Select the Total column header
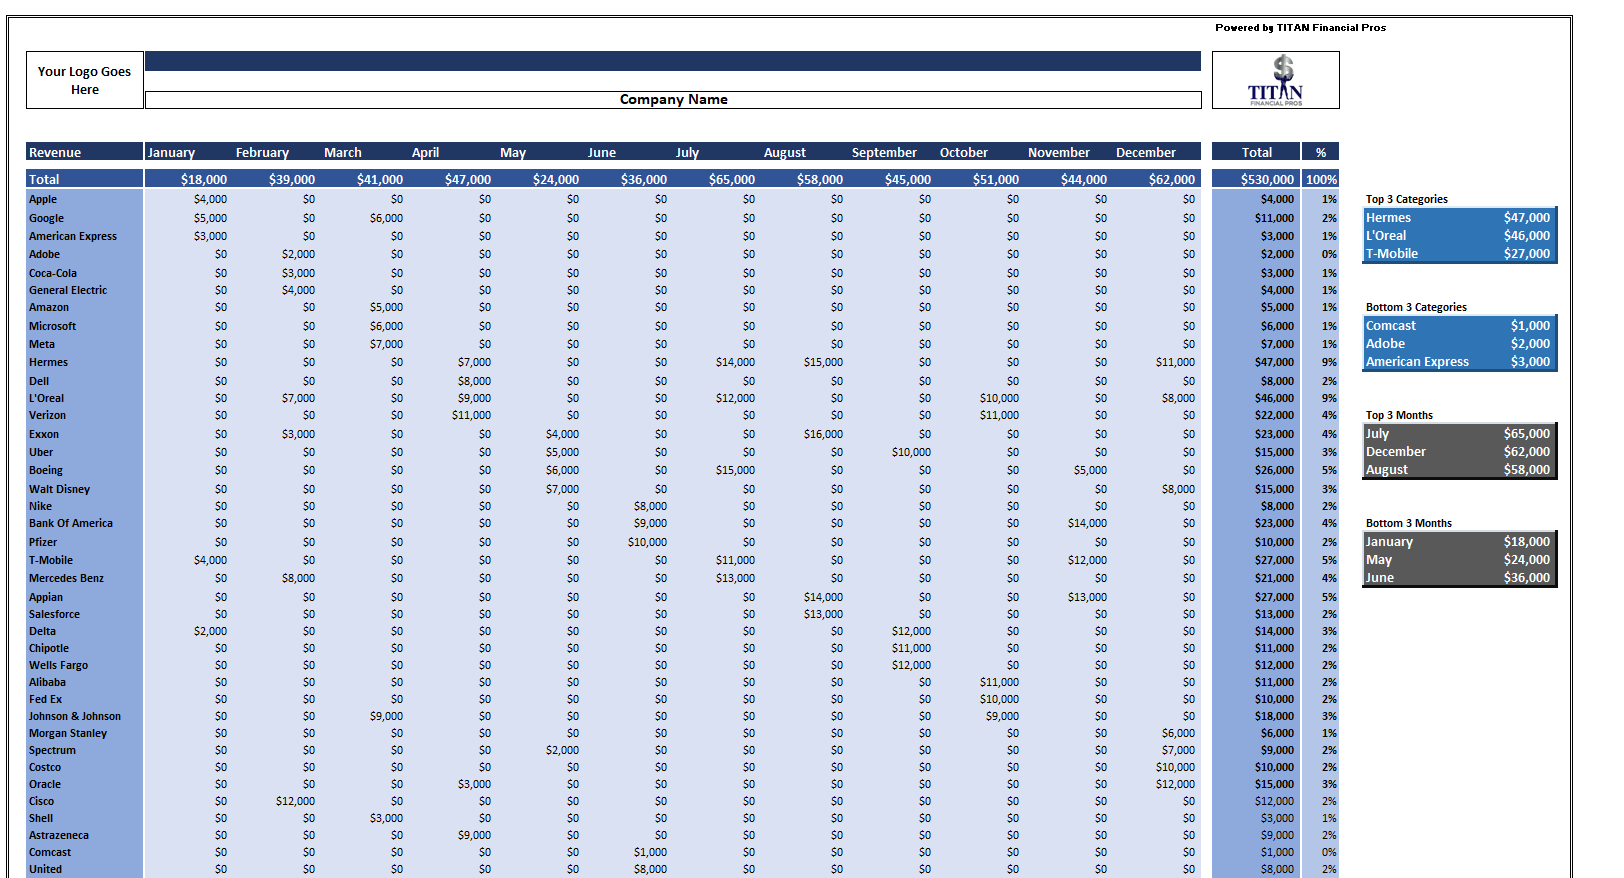The image size is (1624, 878). [1256, 153]
